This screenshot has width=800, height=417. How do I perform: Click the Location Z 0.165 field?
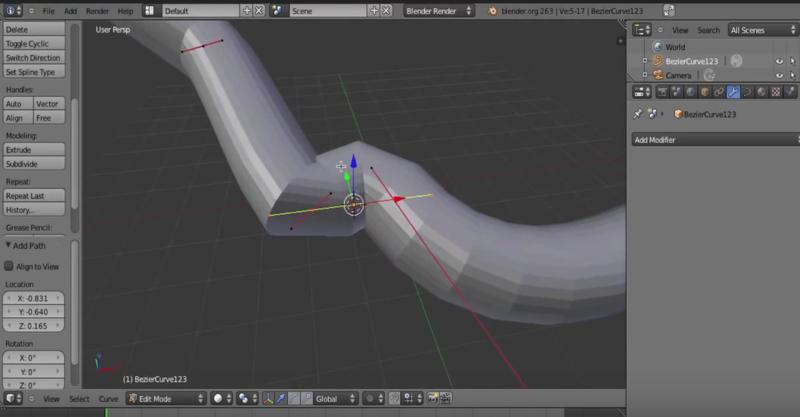(34, 326)
